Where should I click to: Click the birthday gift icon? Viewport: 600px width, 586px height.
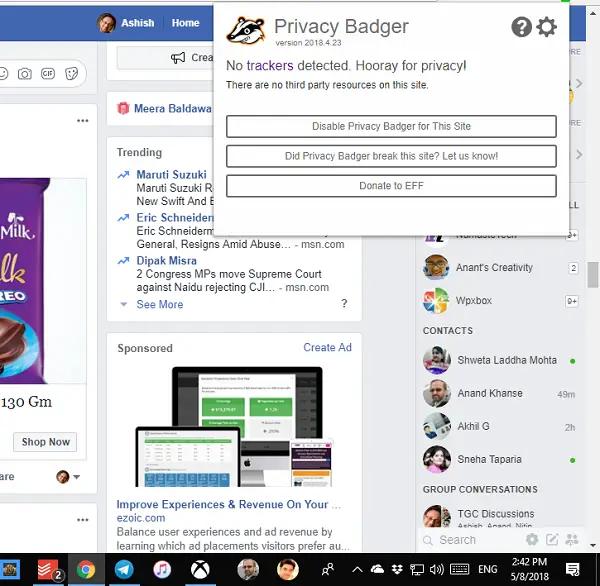(123, 109)
